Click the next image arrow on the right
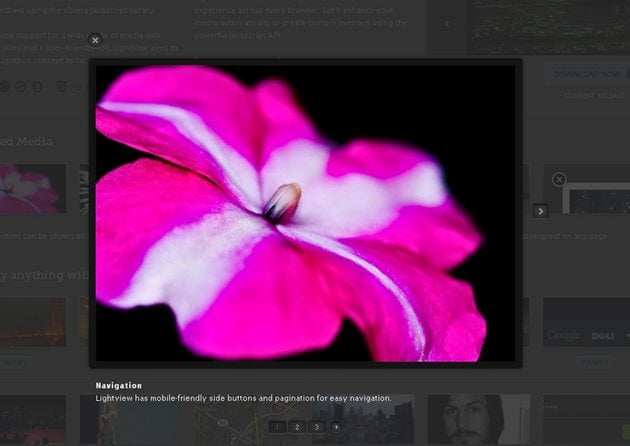This screenshot has width=630, height=446. [x=540, y=210]
